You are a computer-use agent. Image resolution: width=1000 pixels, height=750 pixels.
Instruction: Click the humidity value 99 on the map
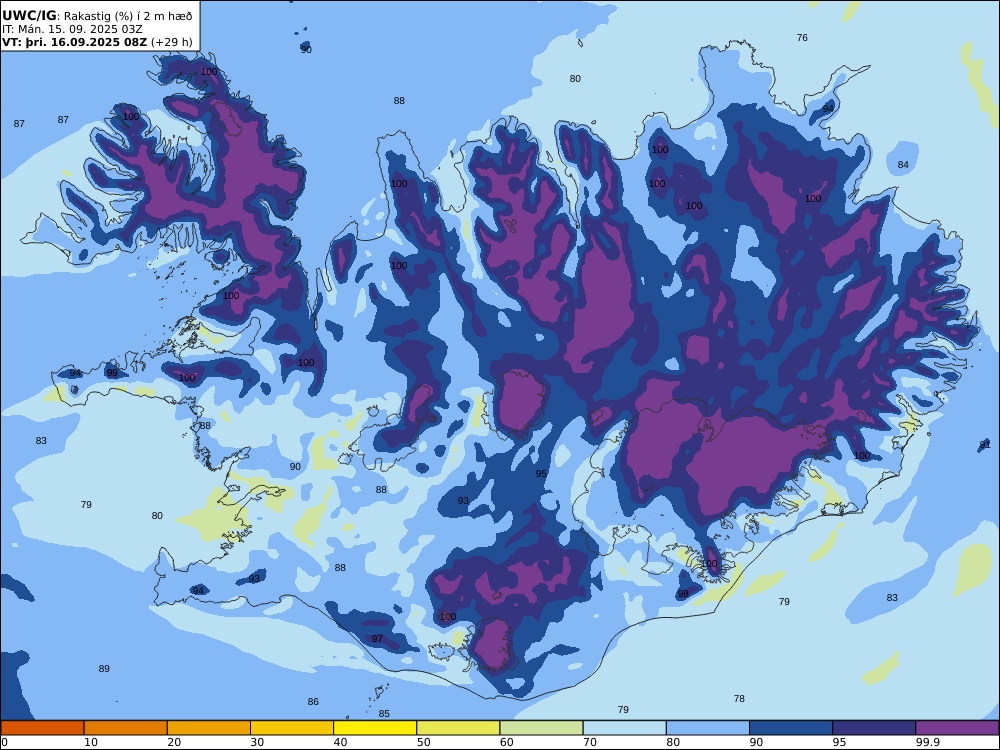[112, 373]
